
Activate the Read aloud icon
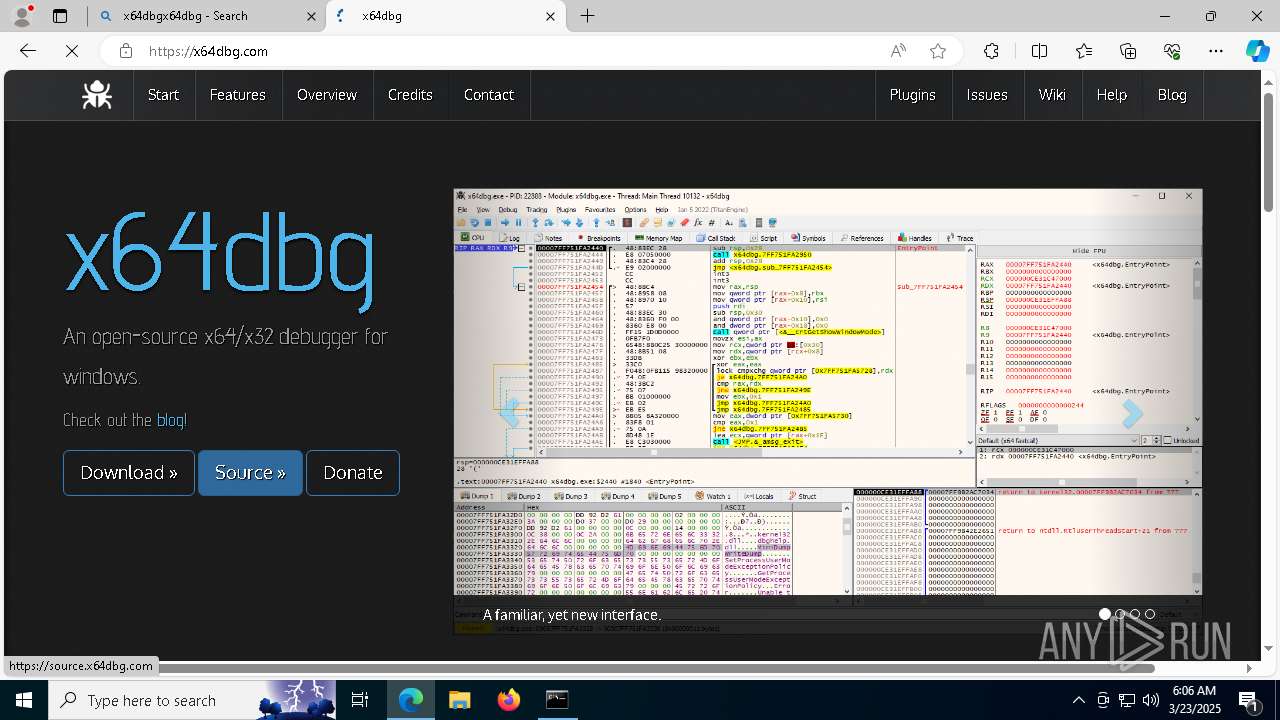coord(898,51)
